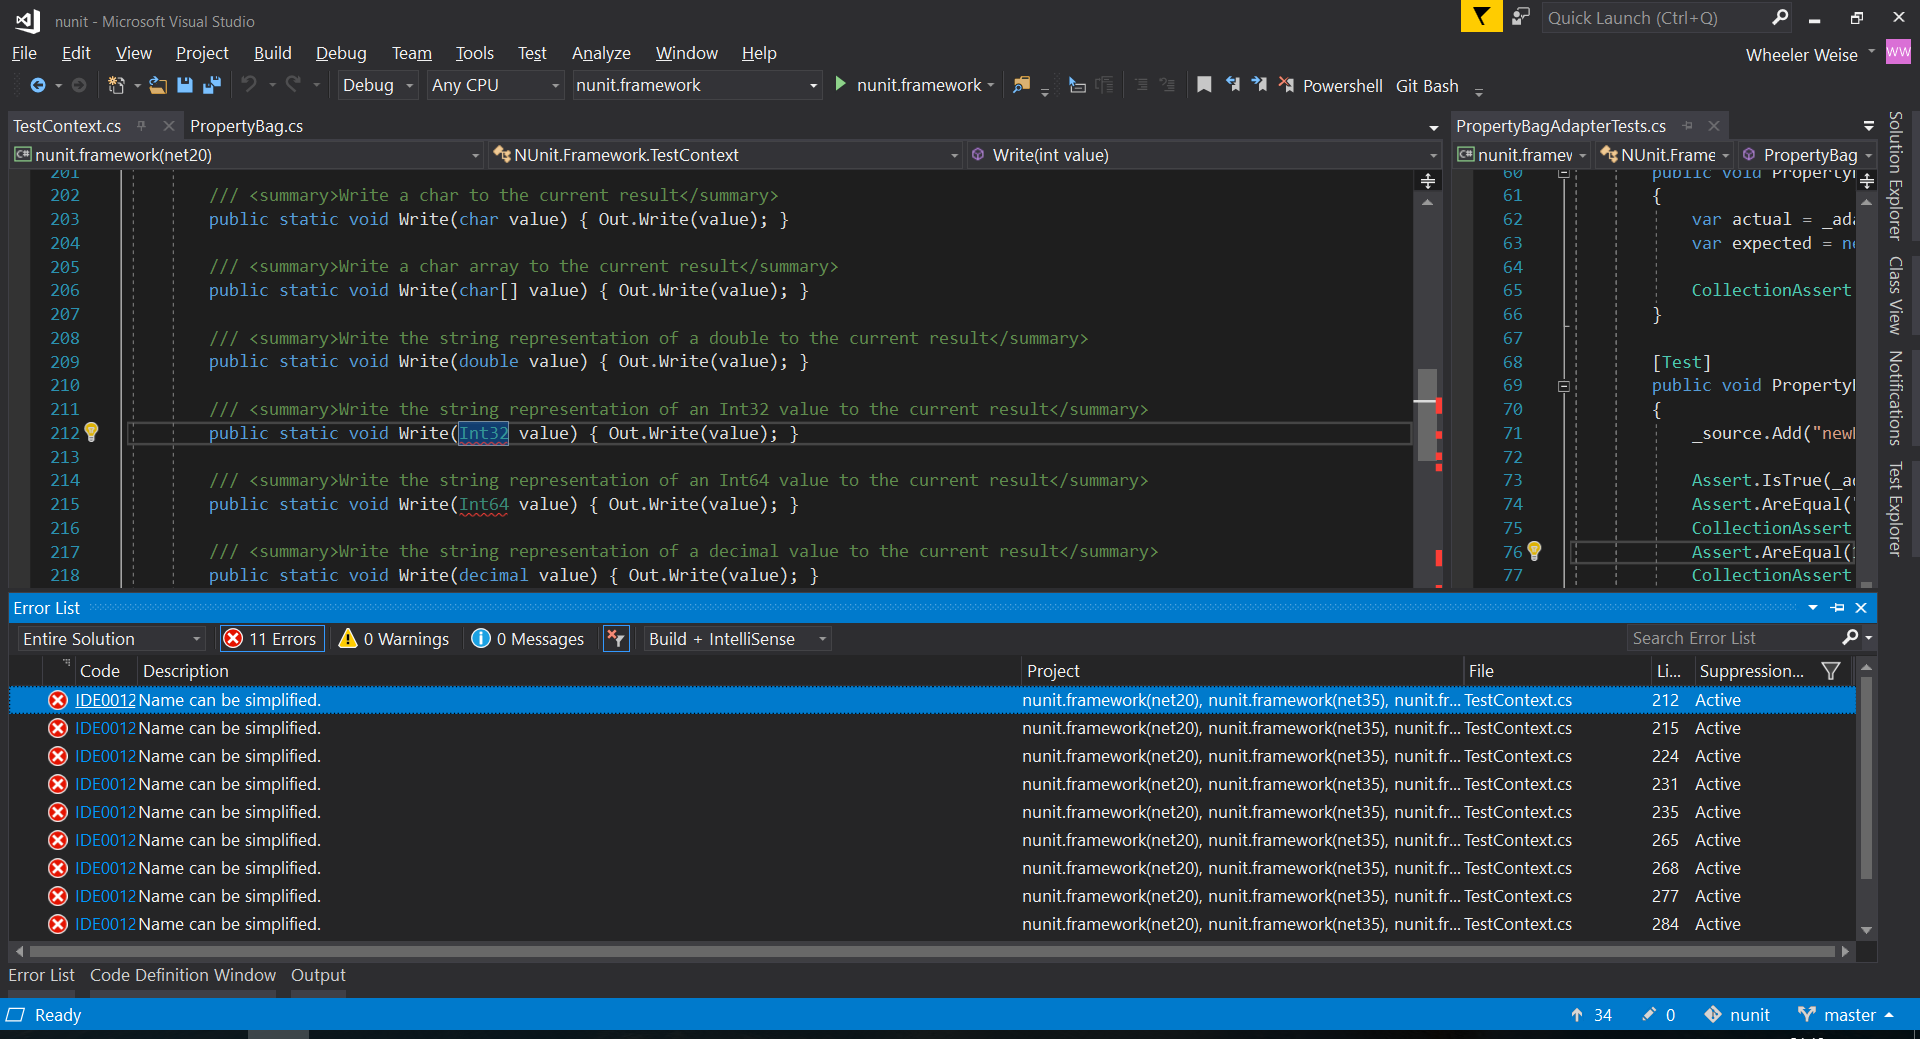Click the lightbulb on line 76

(x=1534, y=551)
